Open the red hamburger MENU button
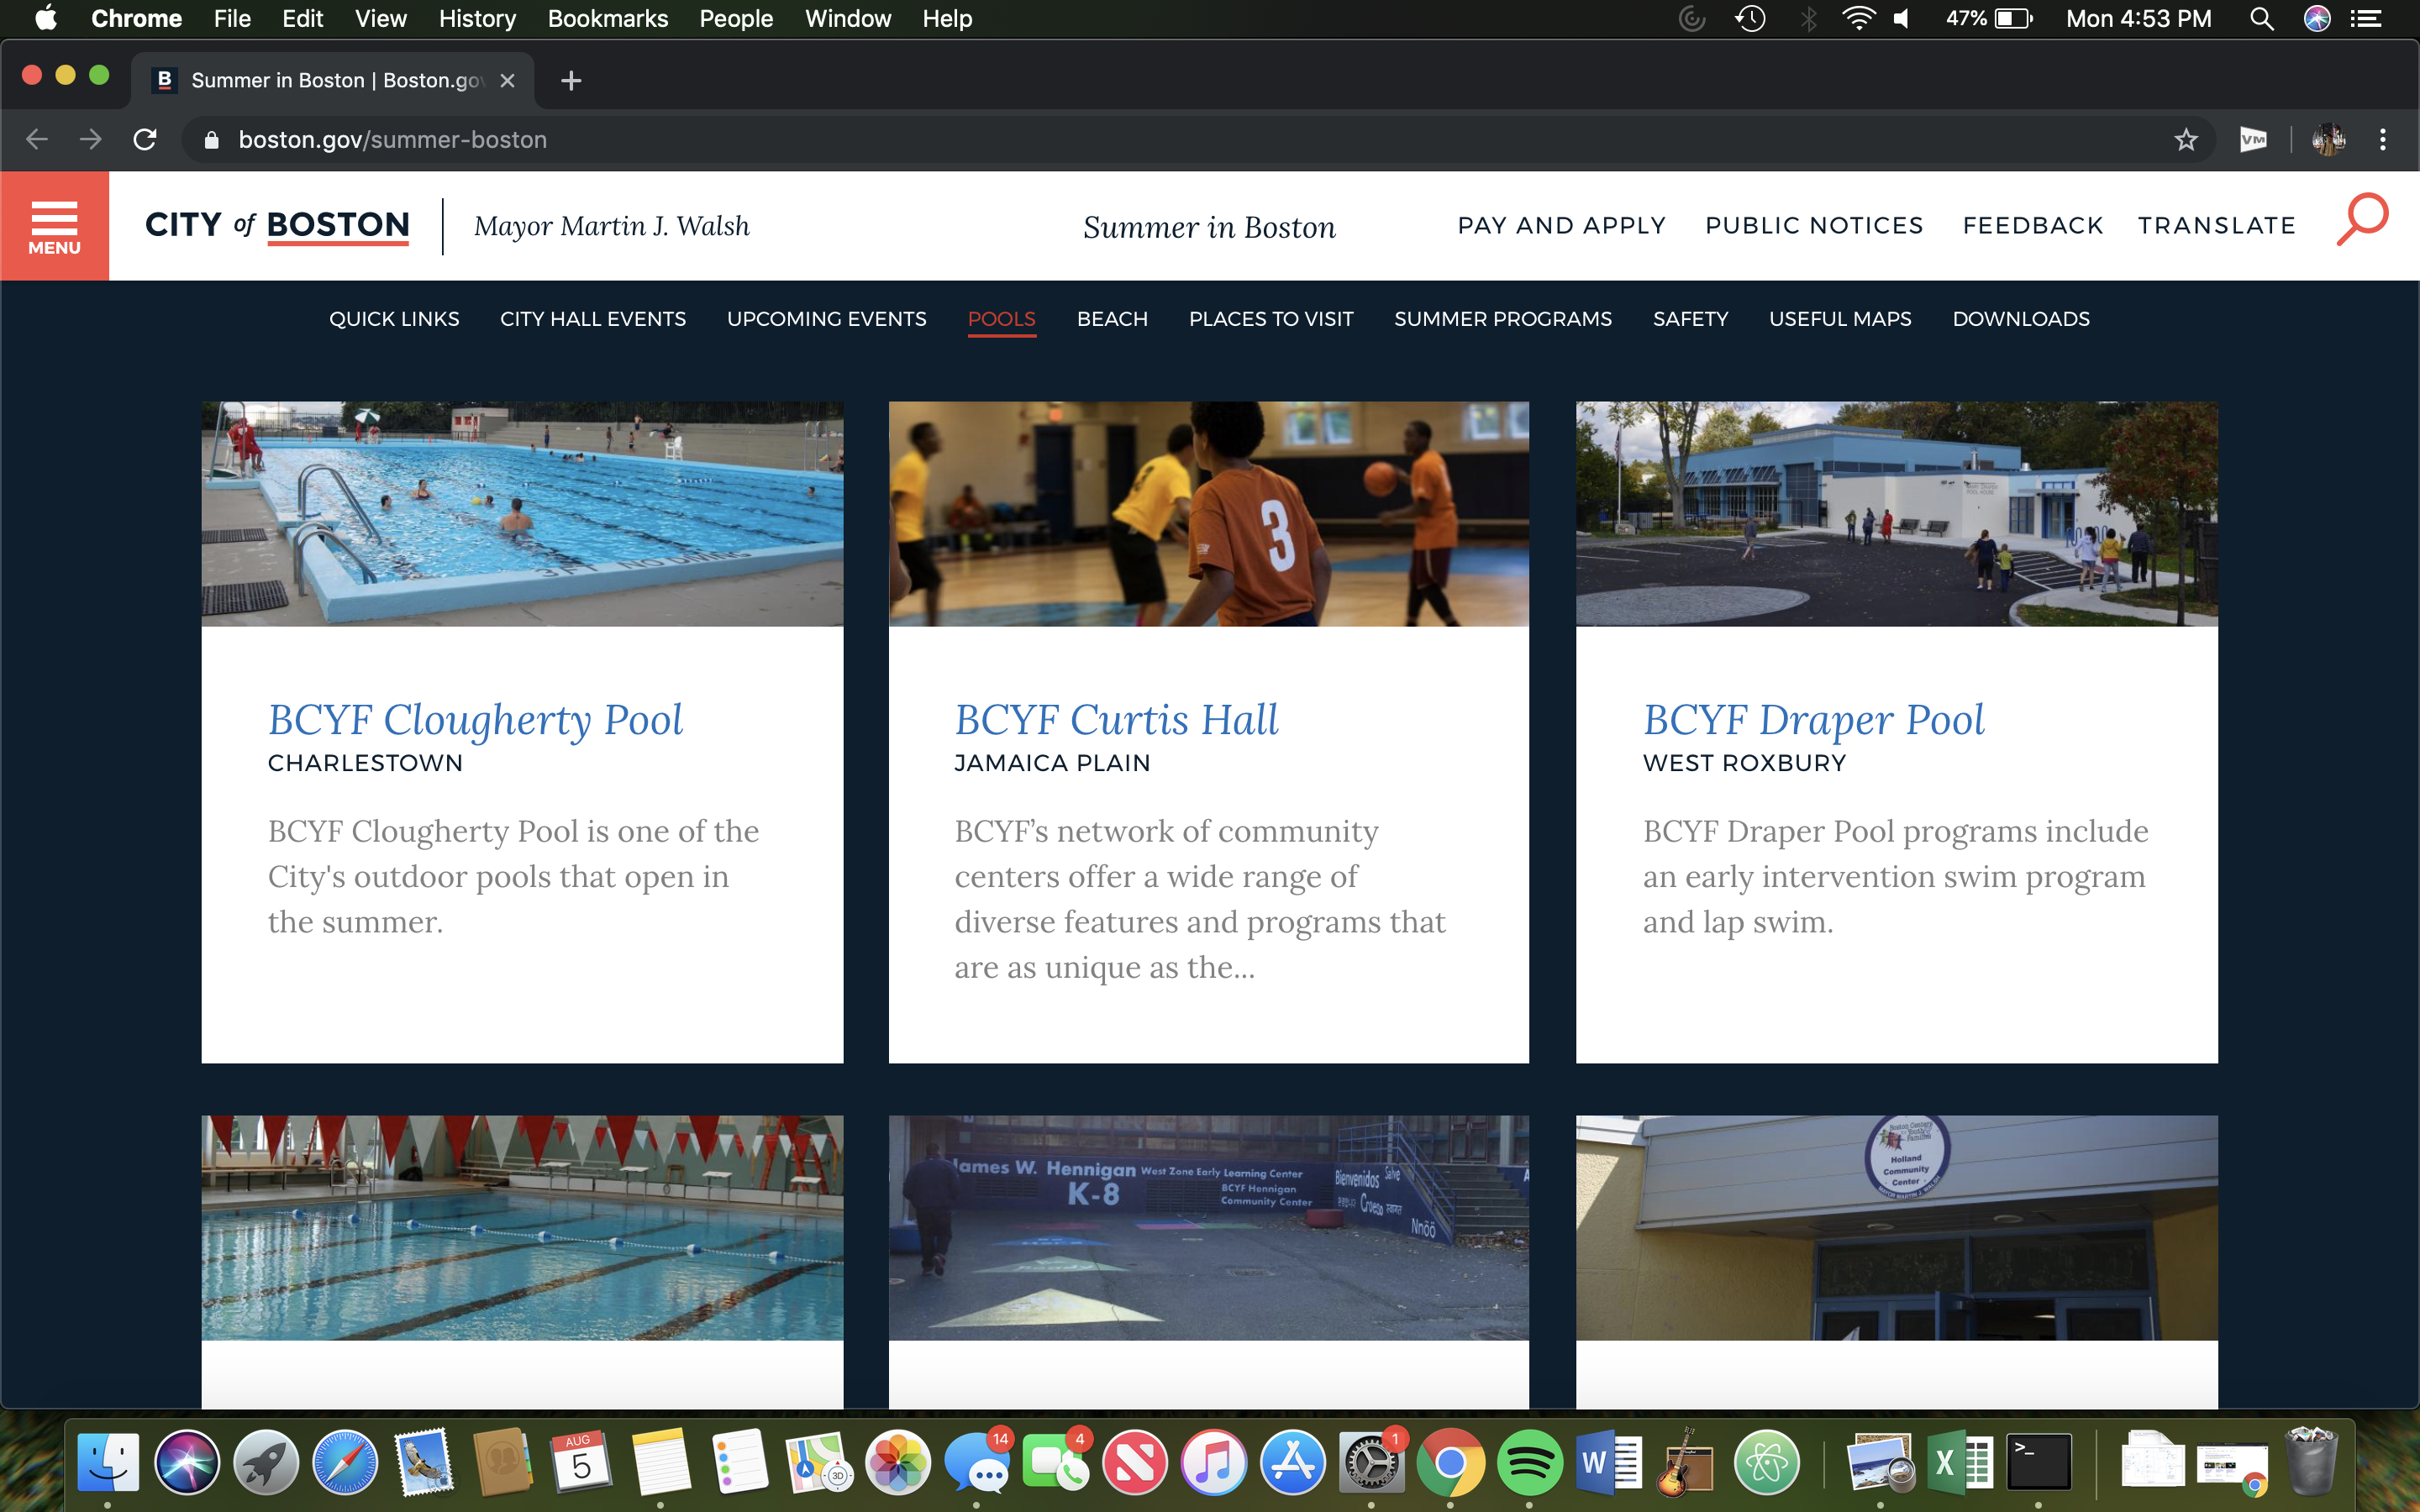 54,225
